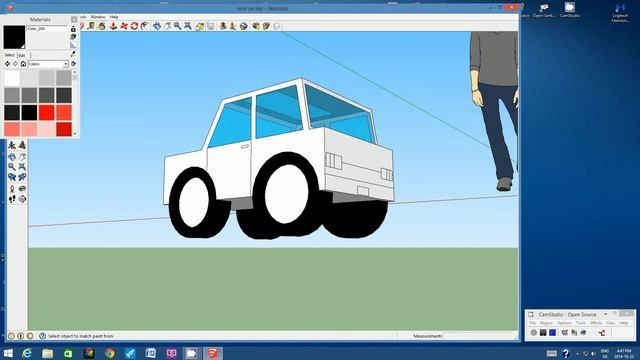Select the Paint Bucket tool in top toolbar
The width and height of the screenshot is (640, 360).
(x=102, y=26)
